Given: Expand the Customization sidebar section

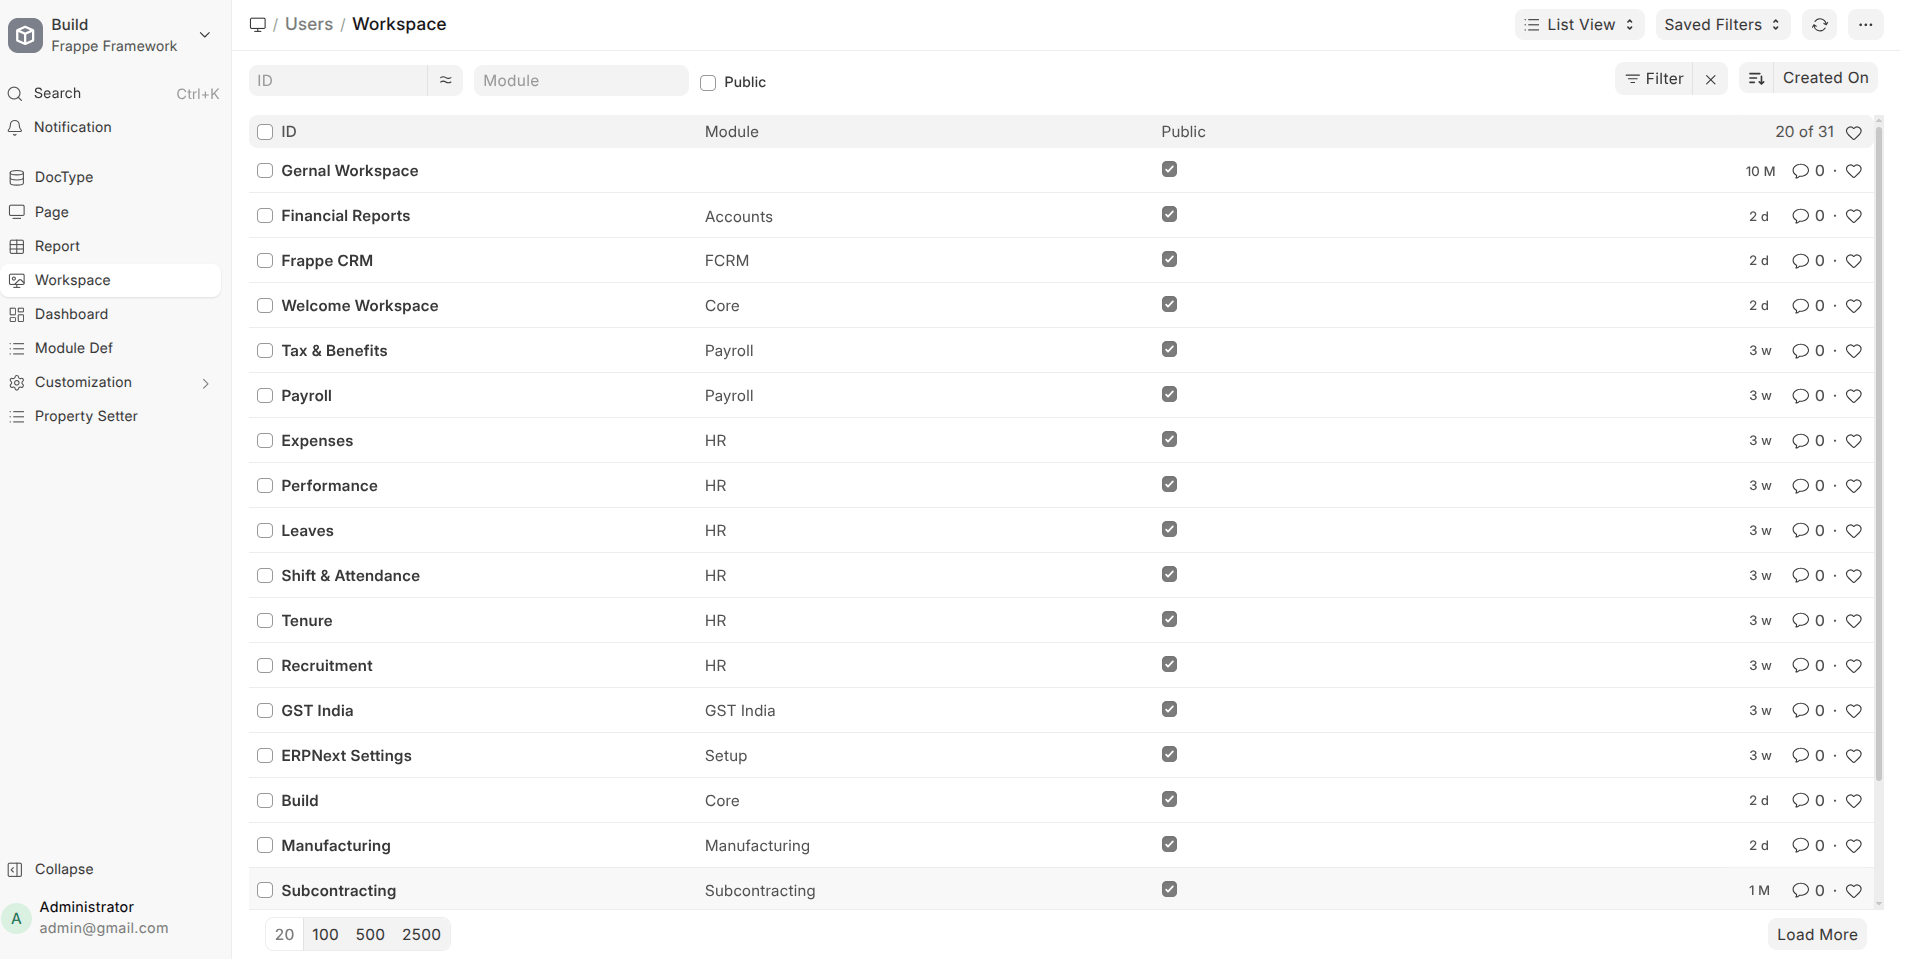Looking at the screenshot, I should [205, 383].
